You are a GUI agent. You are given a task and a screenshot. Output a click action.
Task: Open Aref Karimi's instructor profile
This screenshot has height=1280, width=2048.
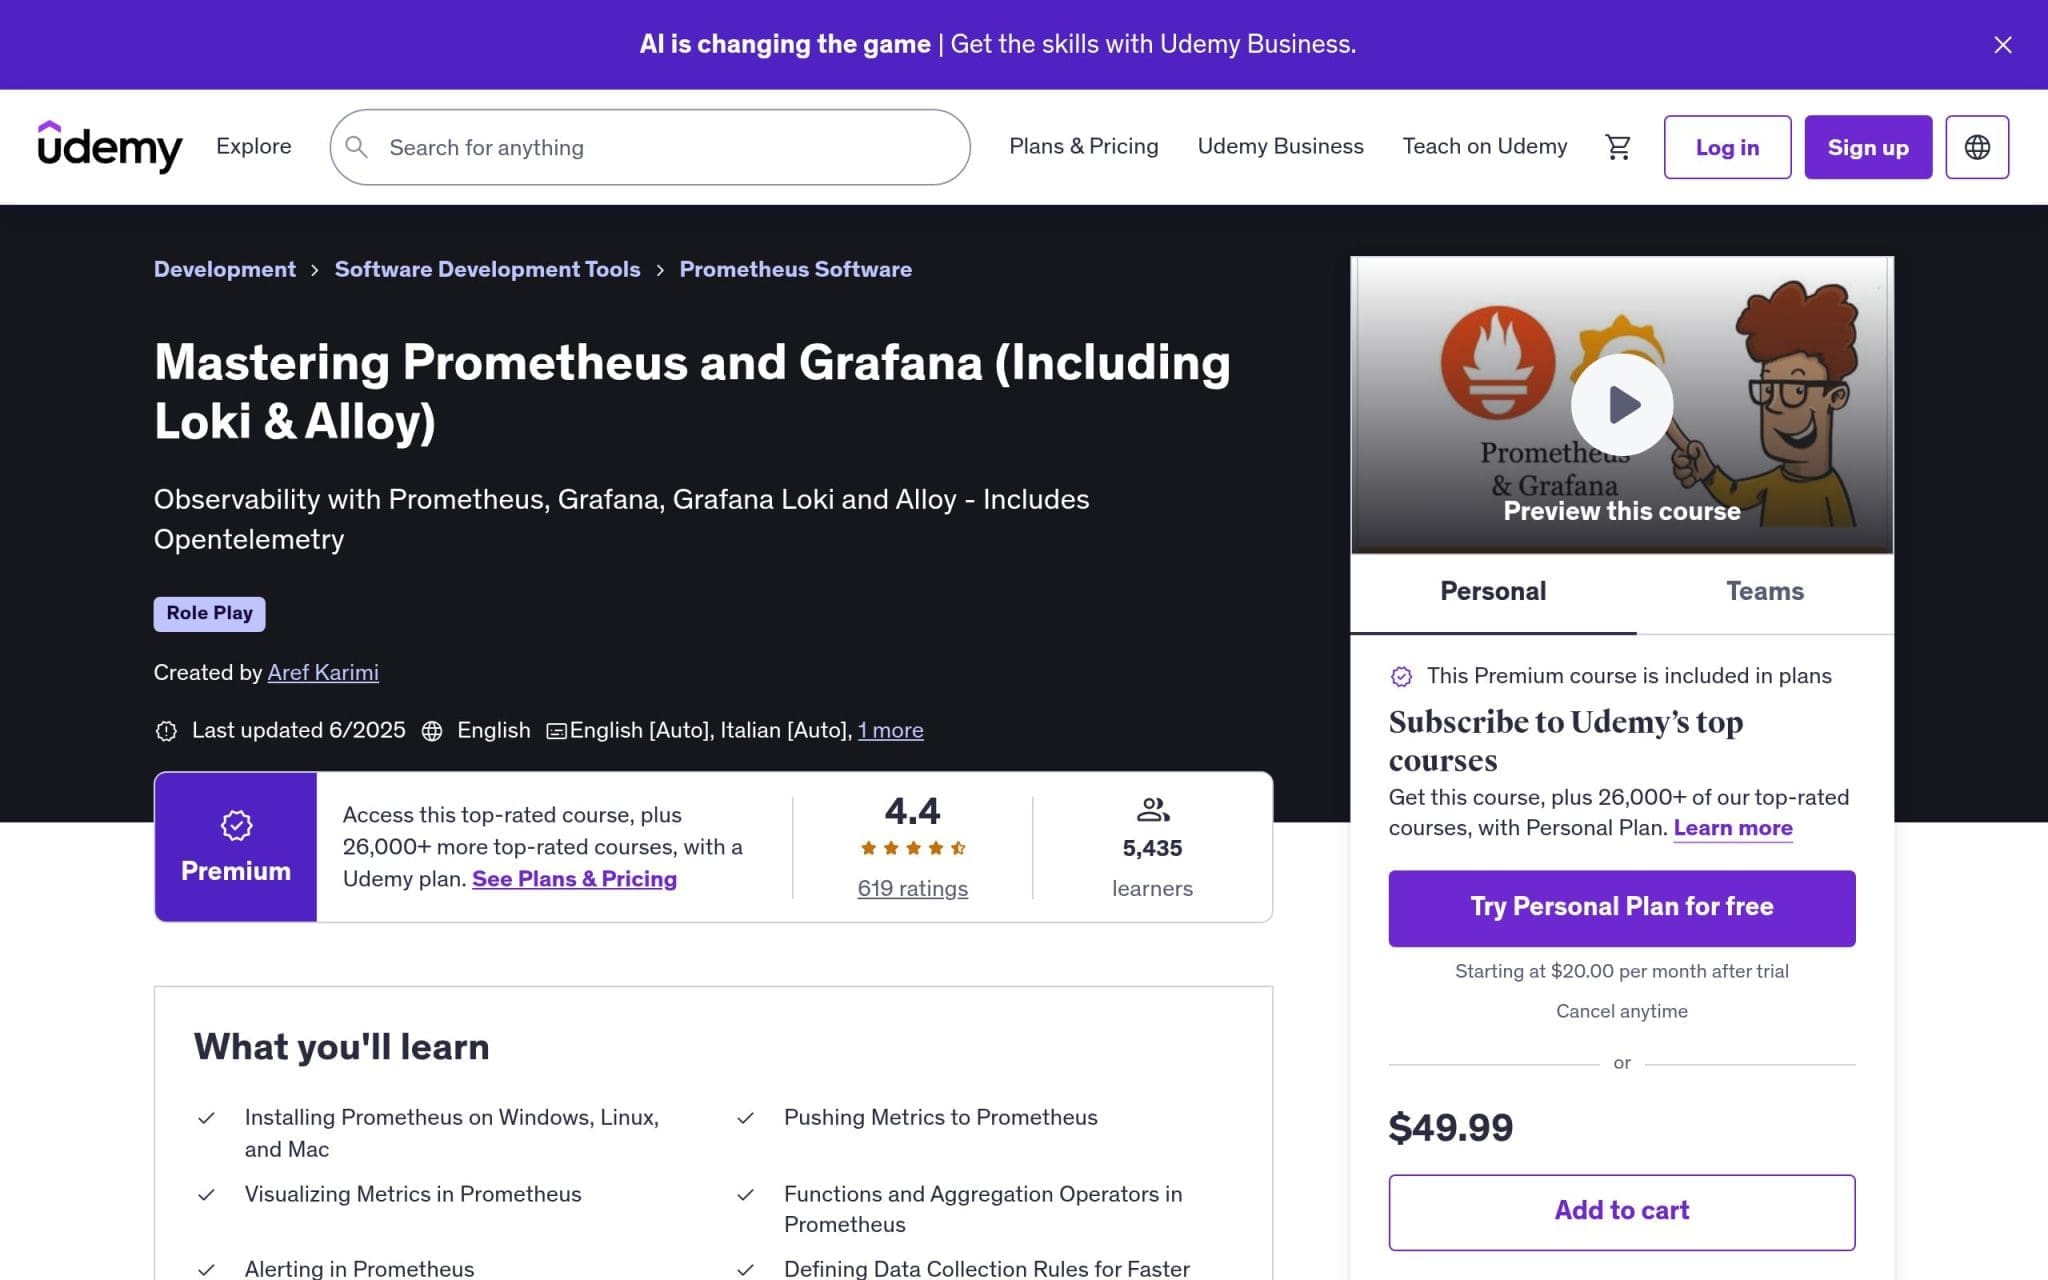322,672
